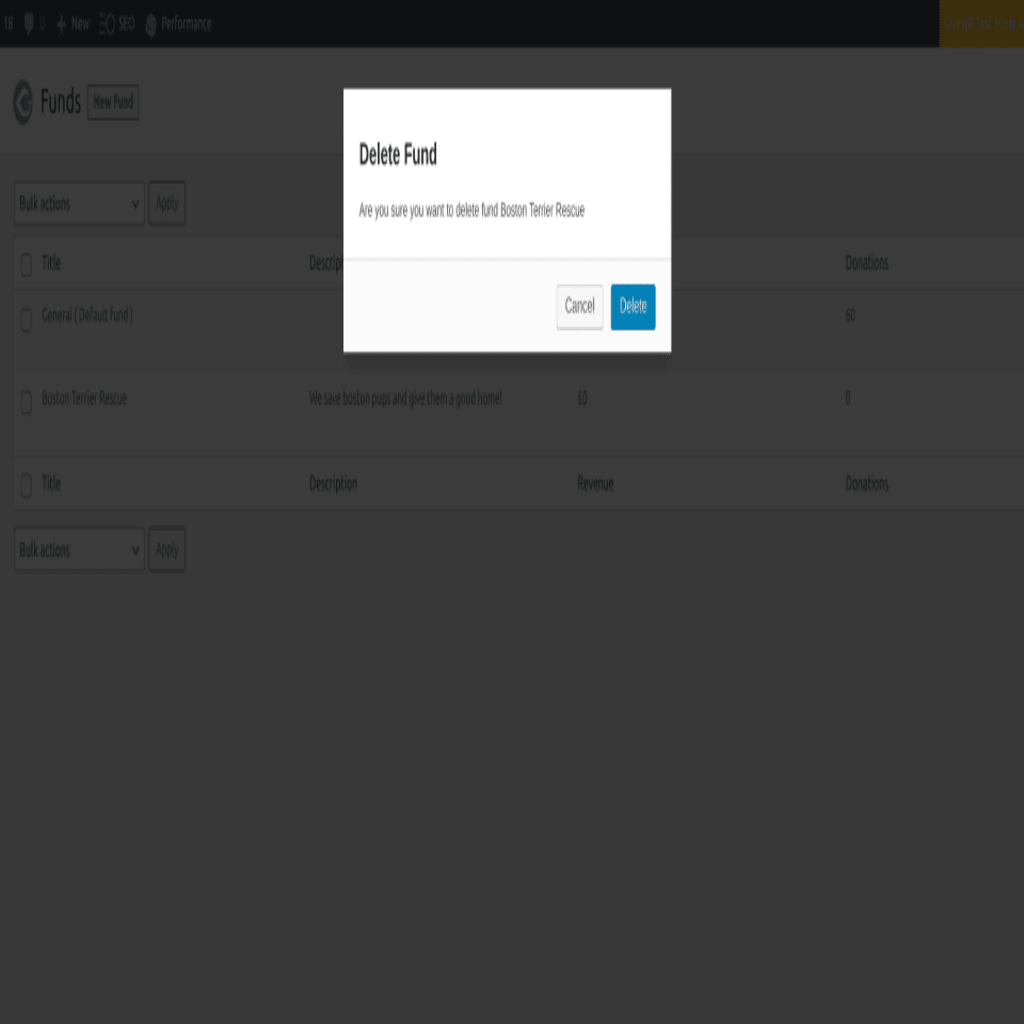This screenshot has height=1024, width=1024.
Task: Click the Delete Fund dialog heading
Action: tap(398, 155)
